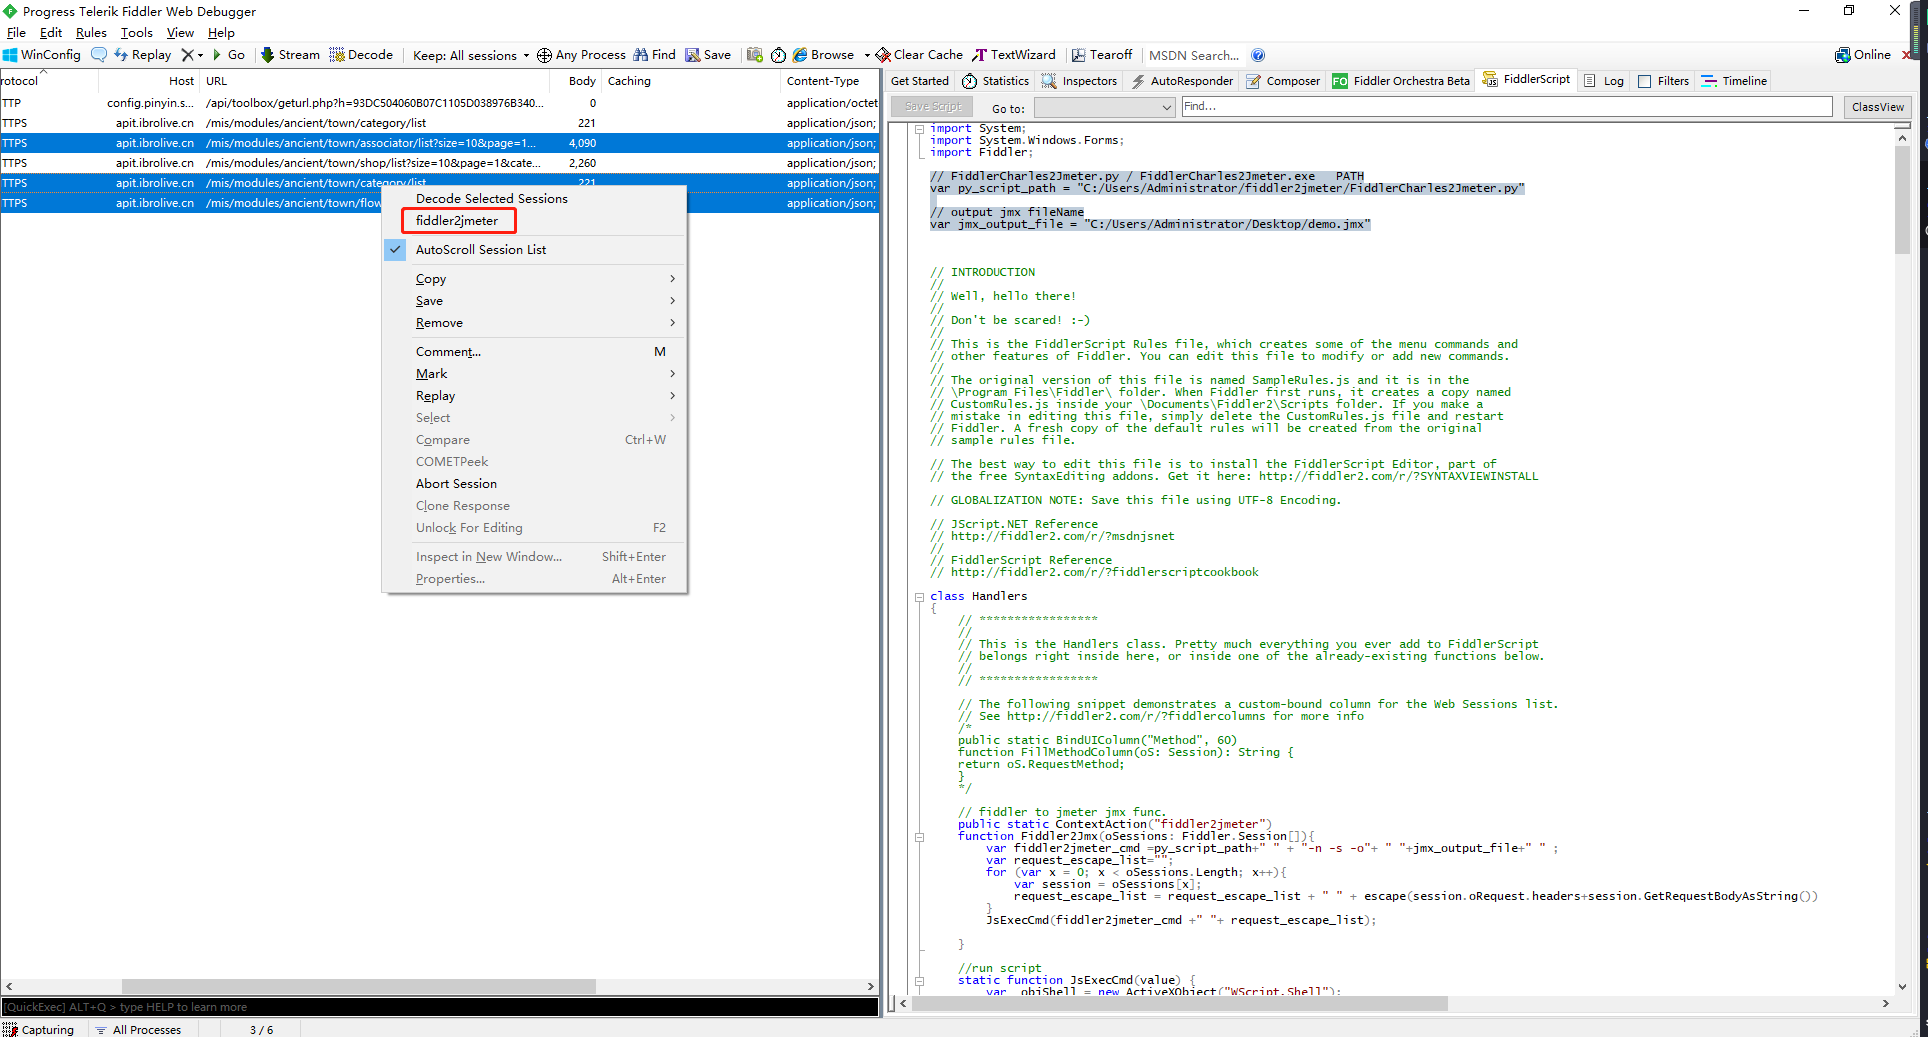This screenshot has height=1037, width=1928.
Task: Expand the Replay submenu in context menu
Action: point(535,396)
